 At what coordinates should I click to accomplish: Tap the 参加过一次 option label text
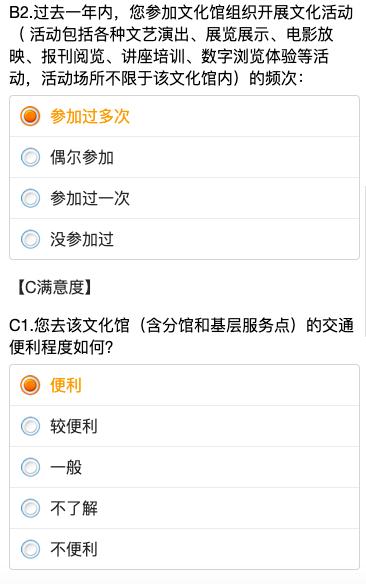pos(90,198)
